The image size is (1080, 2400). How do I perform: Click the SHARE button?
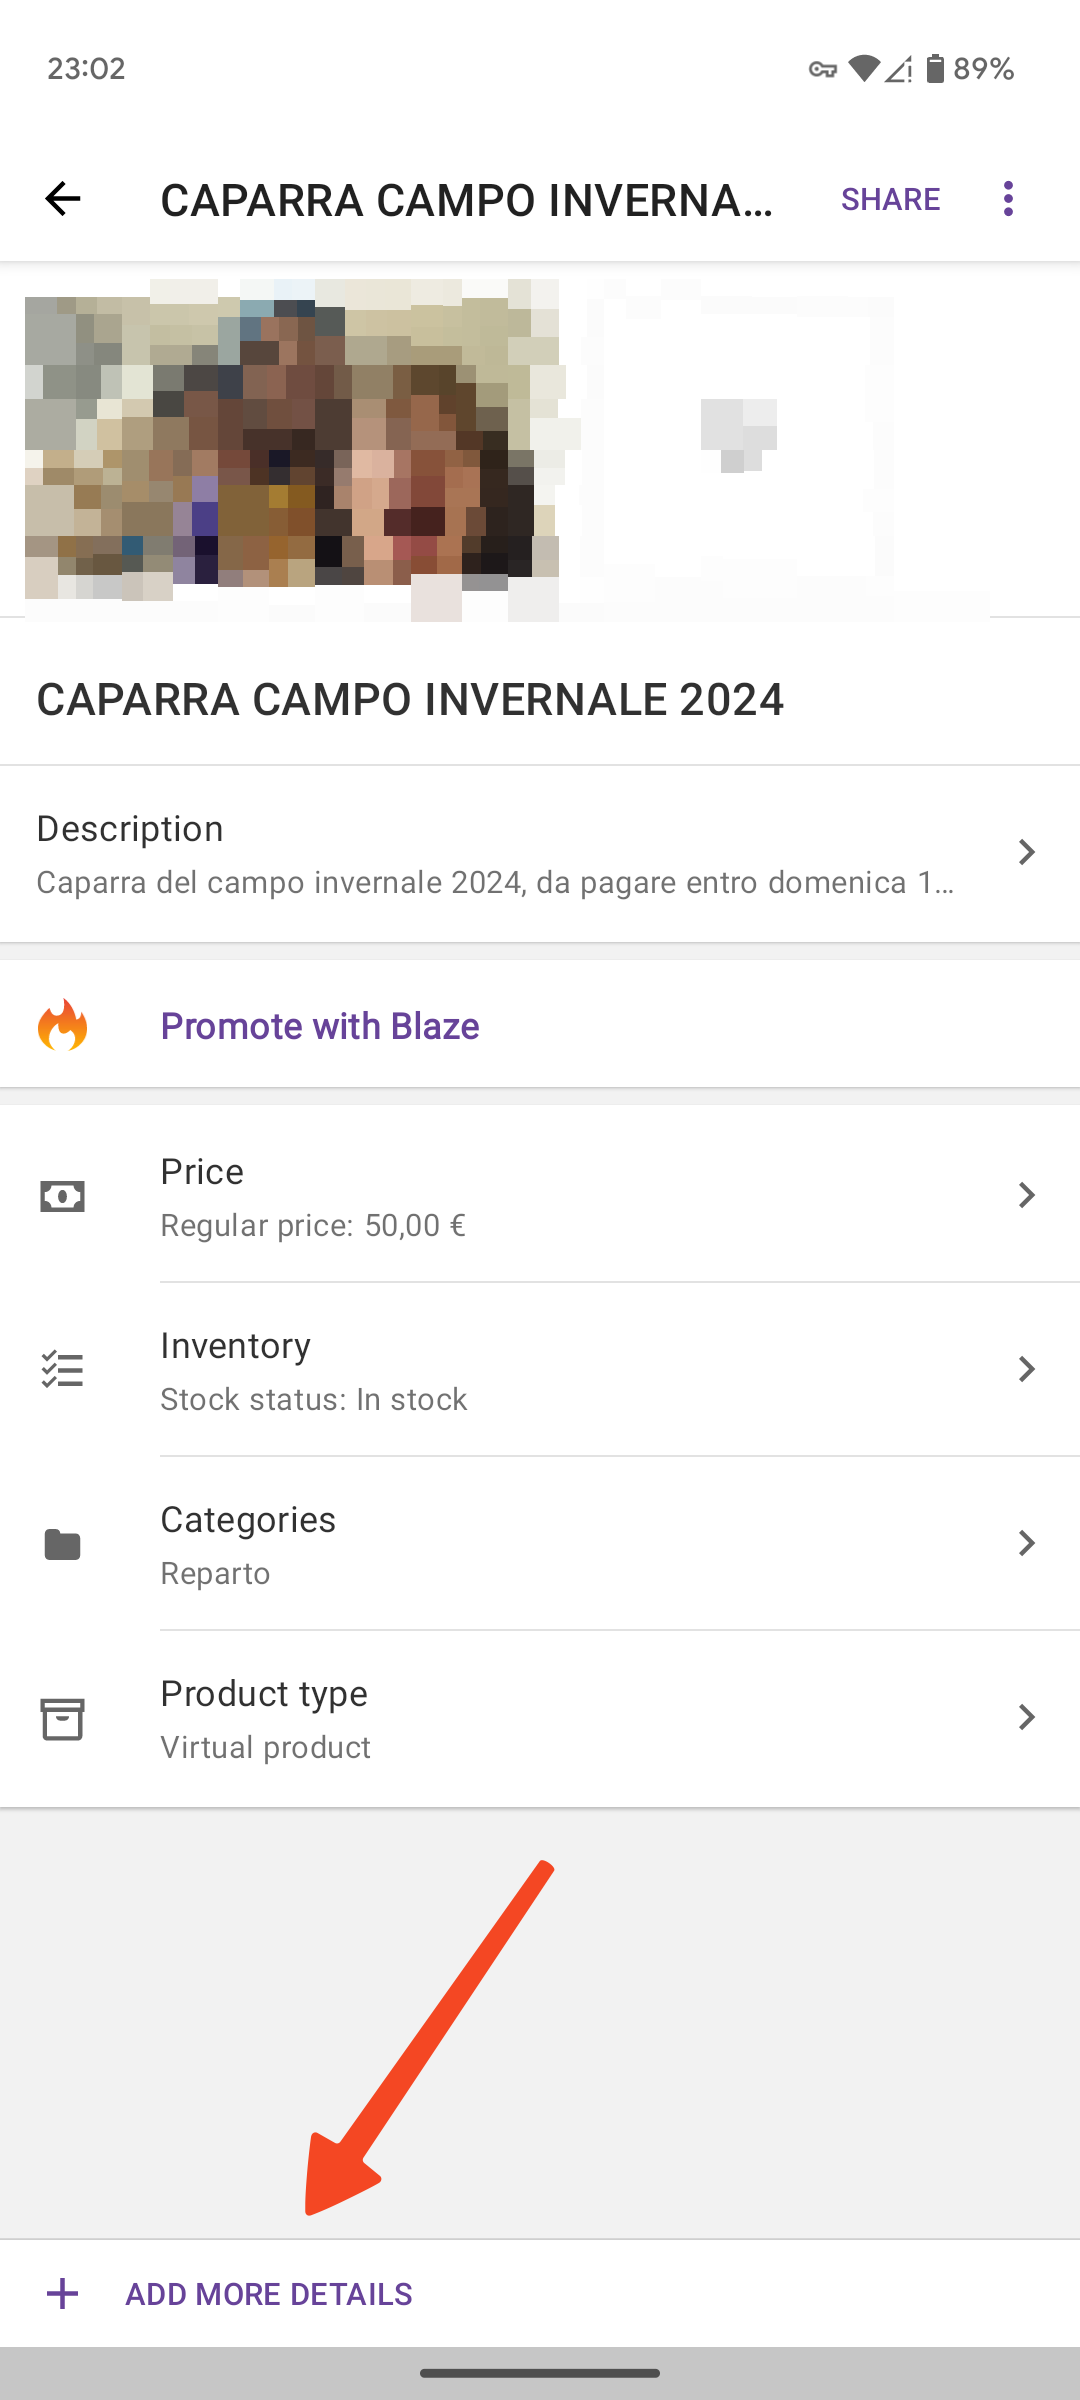(890, 199)
